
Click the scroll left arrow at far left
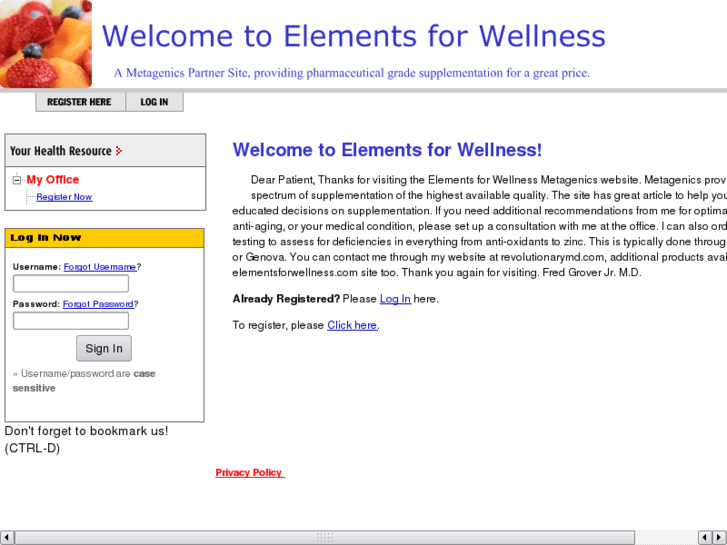coord(6,538)
